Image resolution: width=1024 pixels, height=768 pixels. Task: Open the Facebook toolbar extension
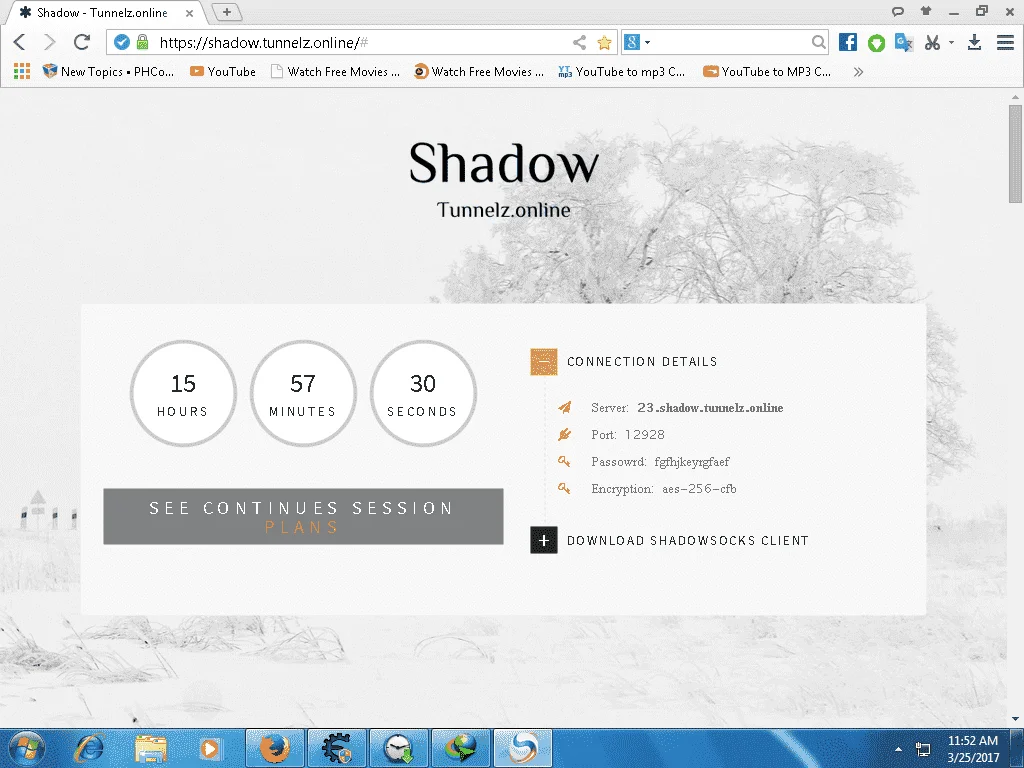[848, 42]
